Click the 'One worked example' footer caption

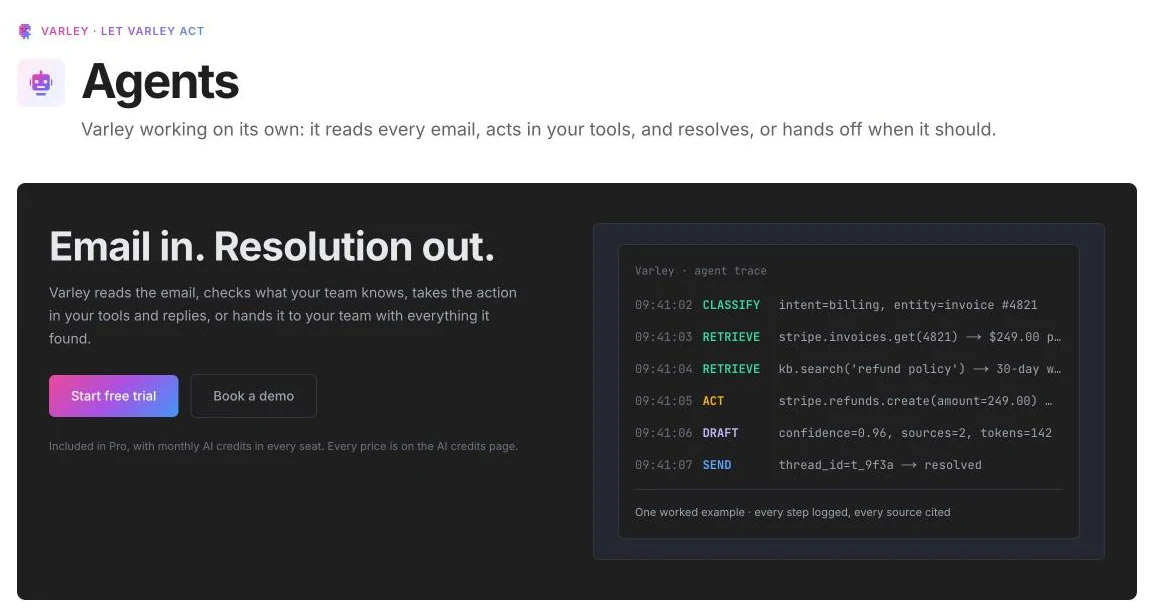click(x=793, y=512)
